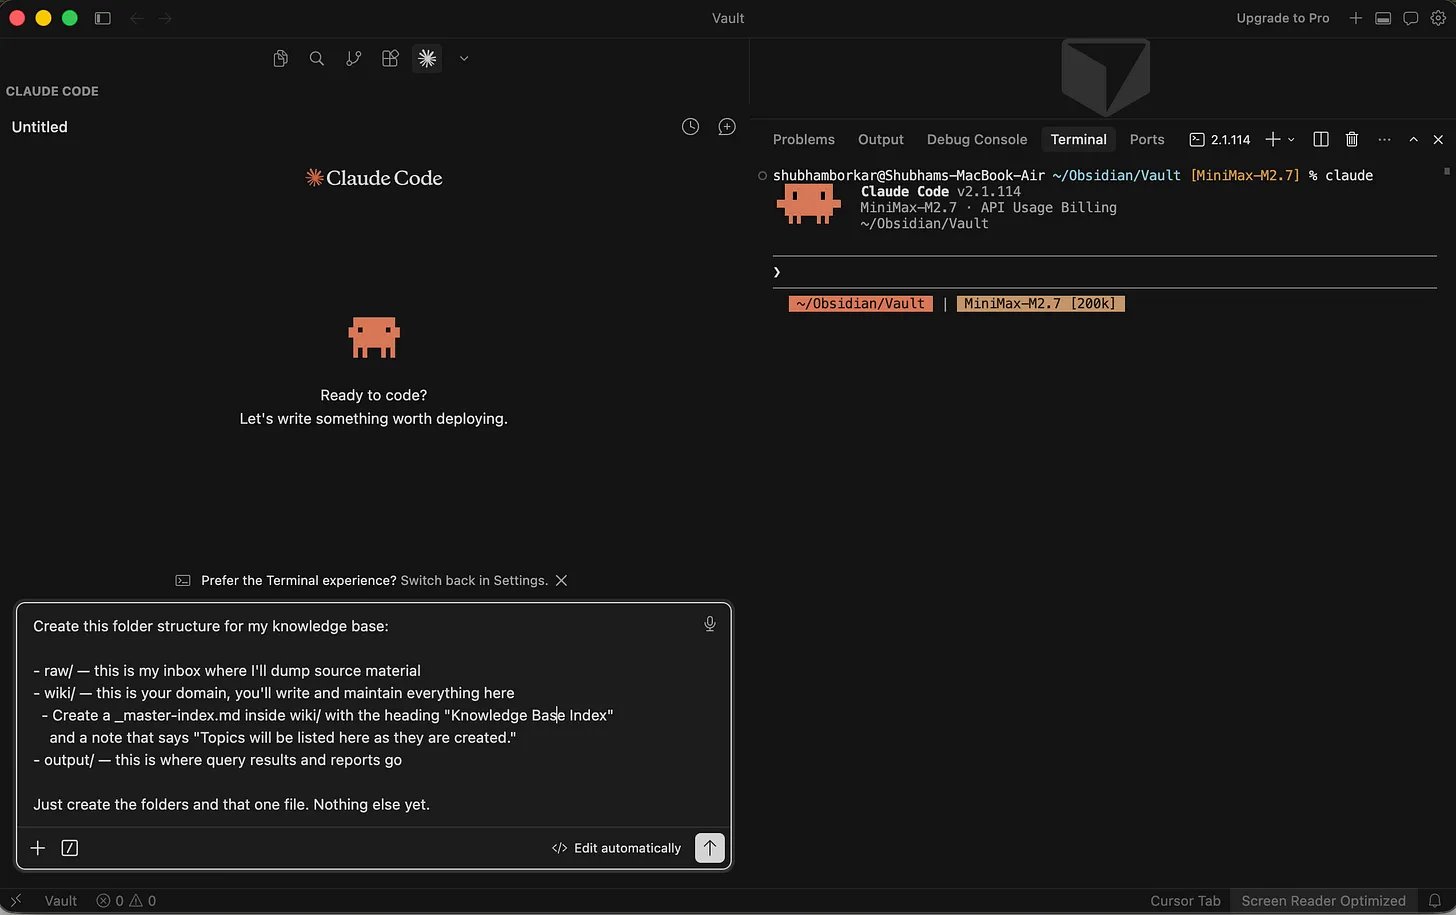Viewport: 1456px width, 915px height.
Task: Dismiss the Prefer Terminal experience banner
Action: point(562,581)
